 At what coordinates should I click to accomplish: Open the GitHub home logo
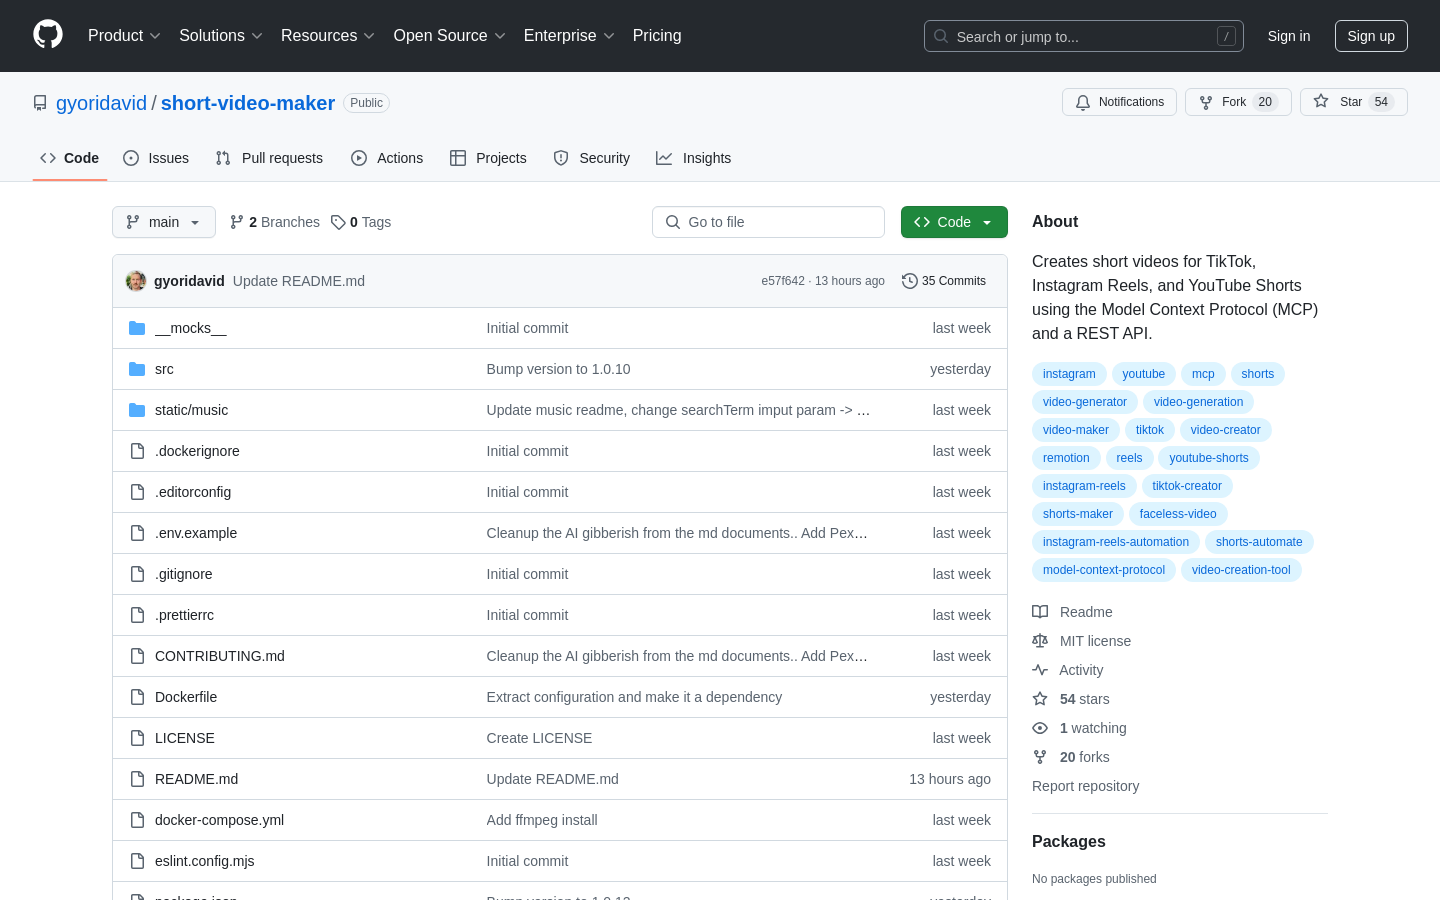[x=48, y=35]
